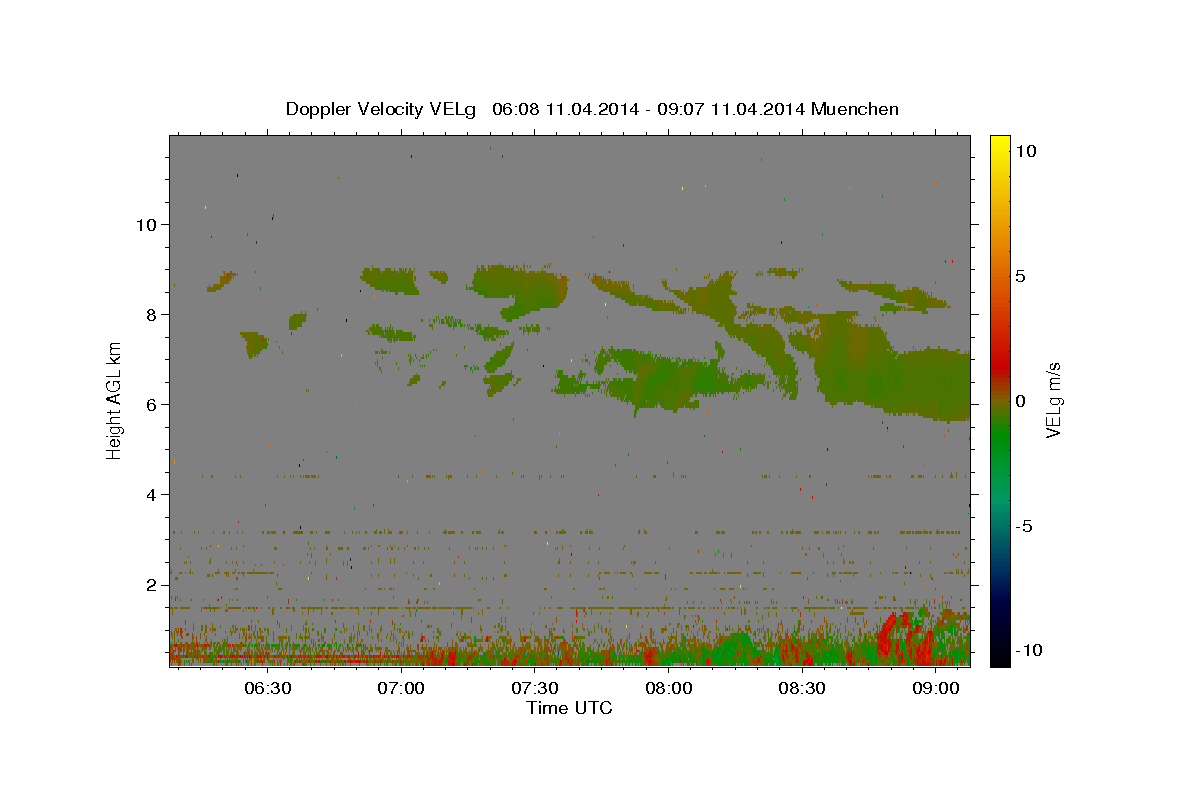Click the 10 km height tick label
Screen dimensions: 1200x800
[x=145, y=224]
